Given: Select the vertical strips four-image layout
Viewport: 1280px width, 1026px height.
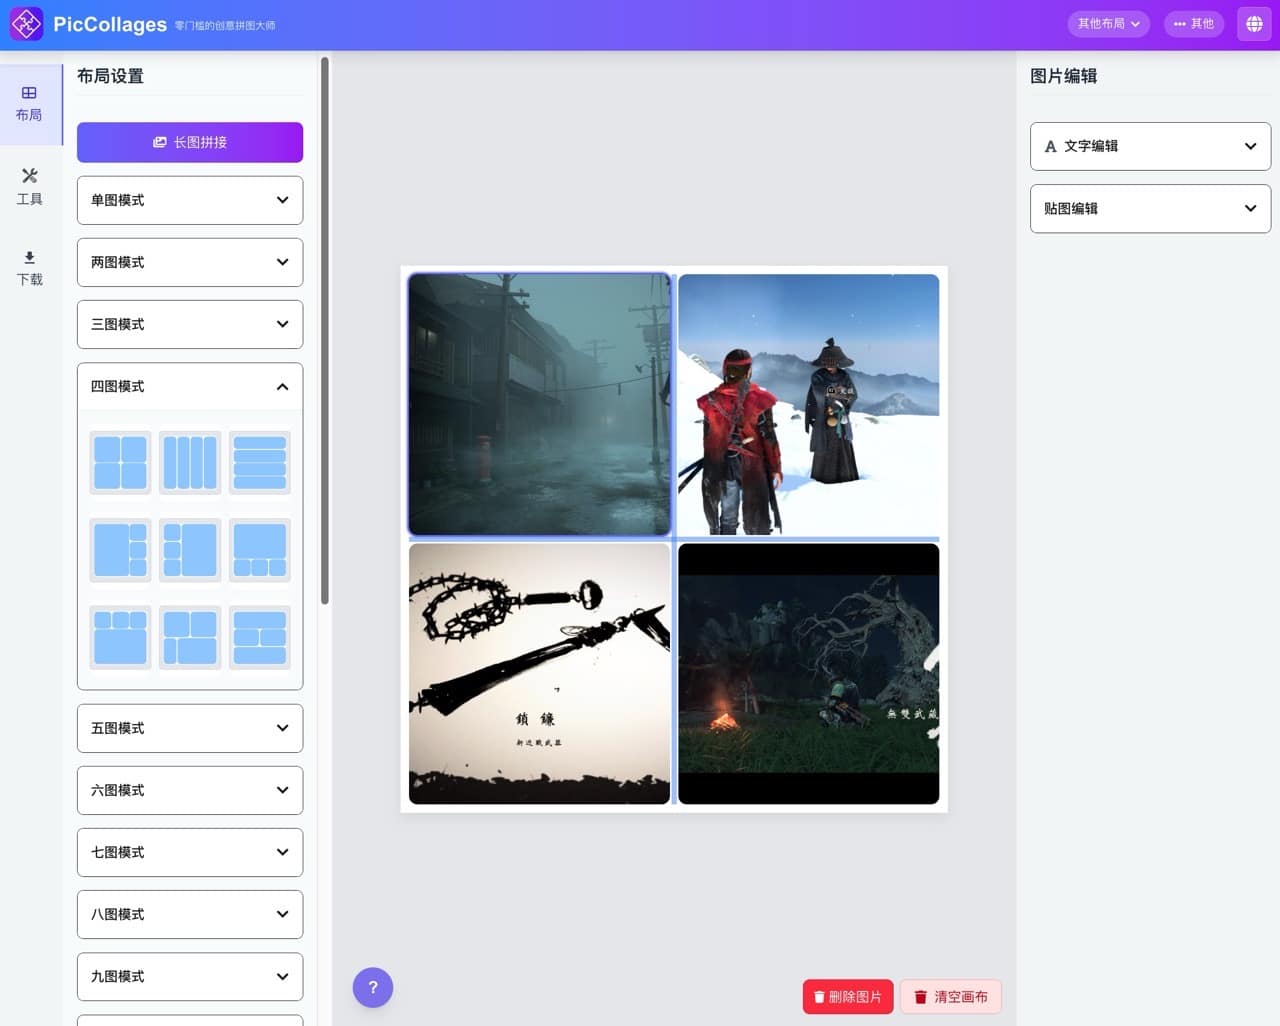Looking at the screenshot, I should (189, 462).
